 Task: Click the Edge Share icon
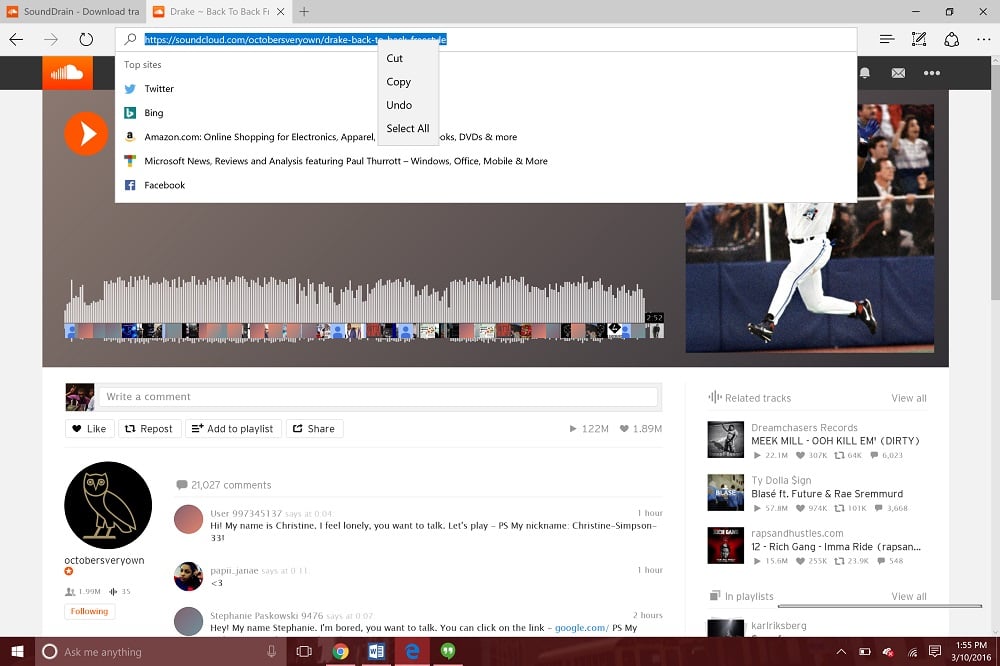(x=952, y=40)
